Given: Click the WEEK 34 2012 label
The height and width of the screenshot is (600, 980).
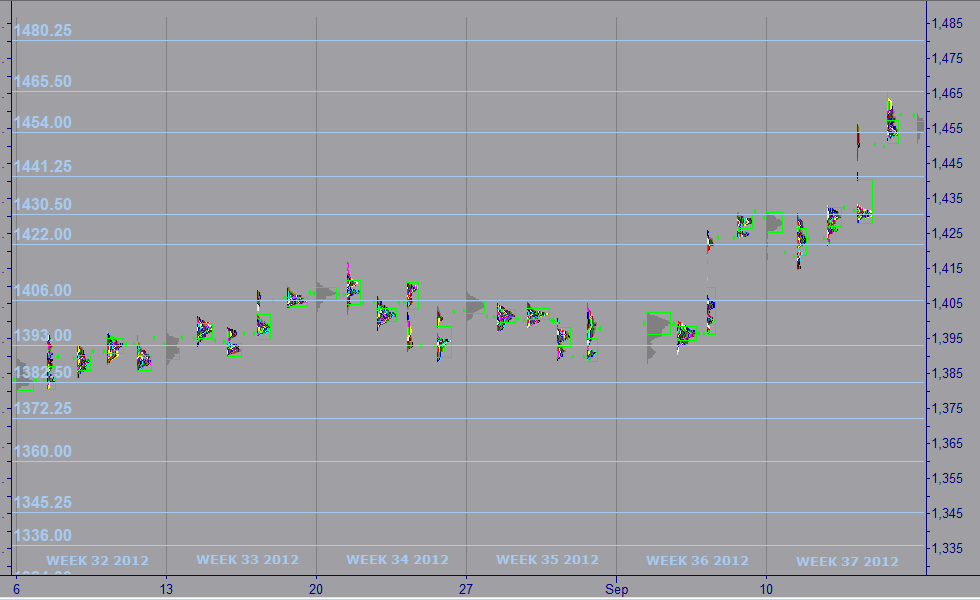Looking at the screenshot, I should tap(397, 560).
